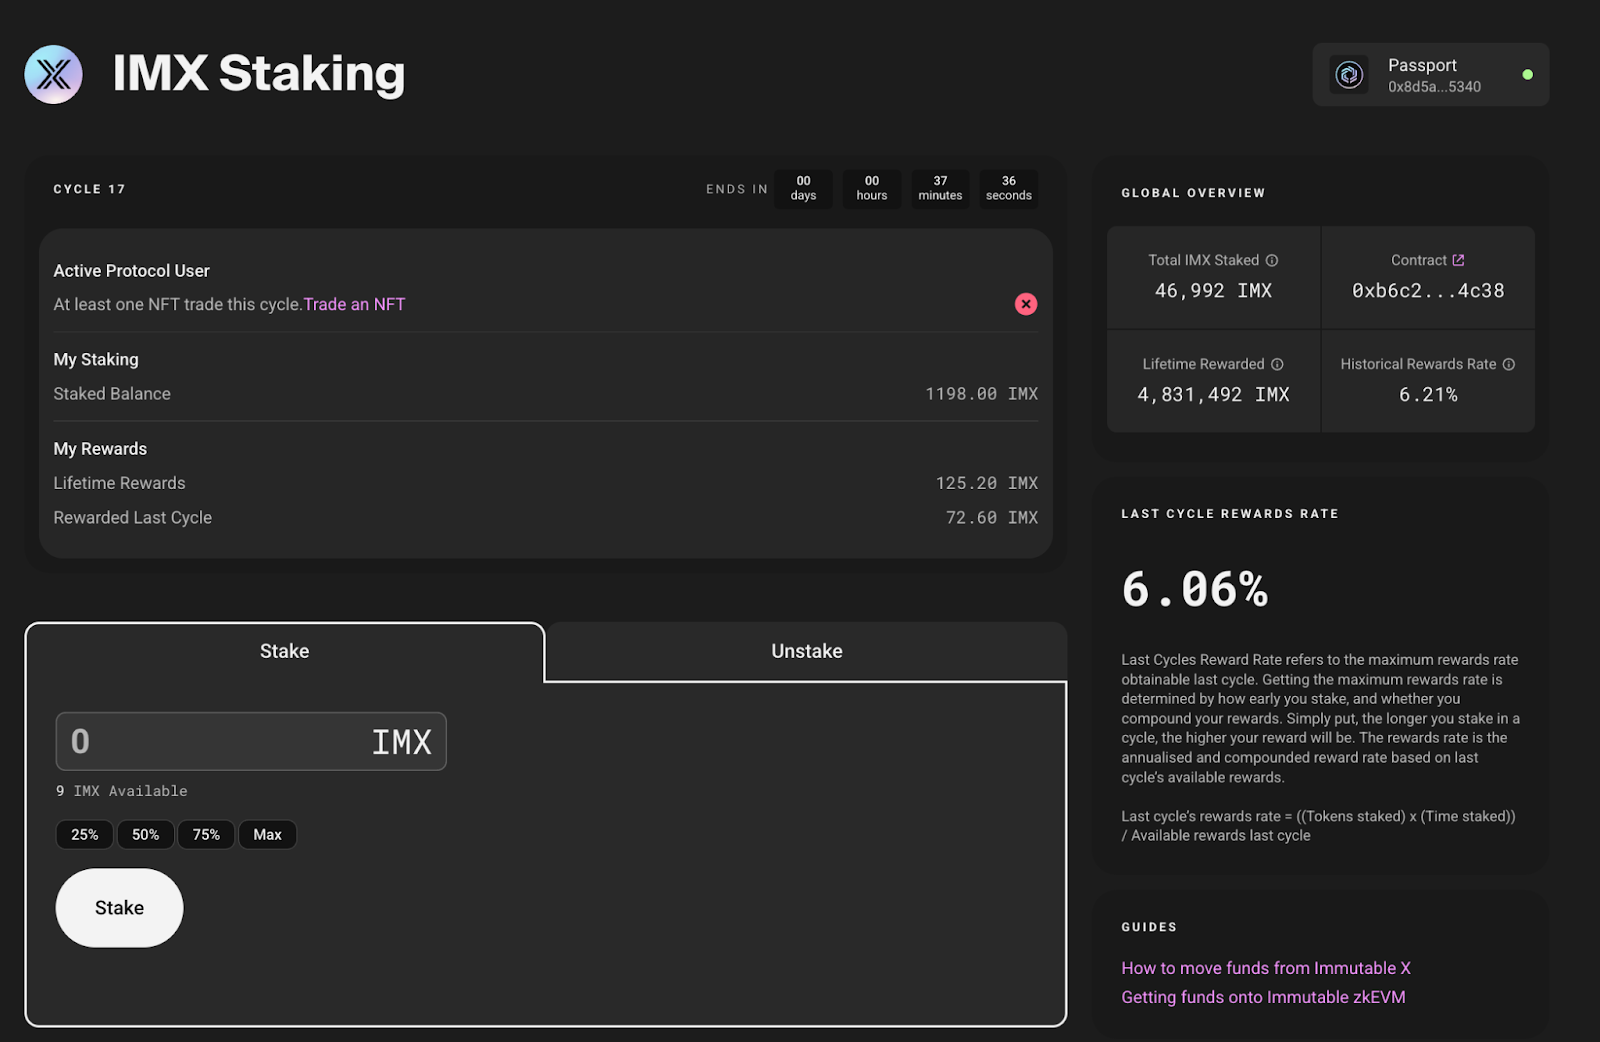
Task: Click the IMX logo icon
Action: [53, 74]
